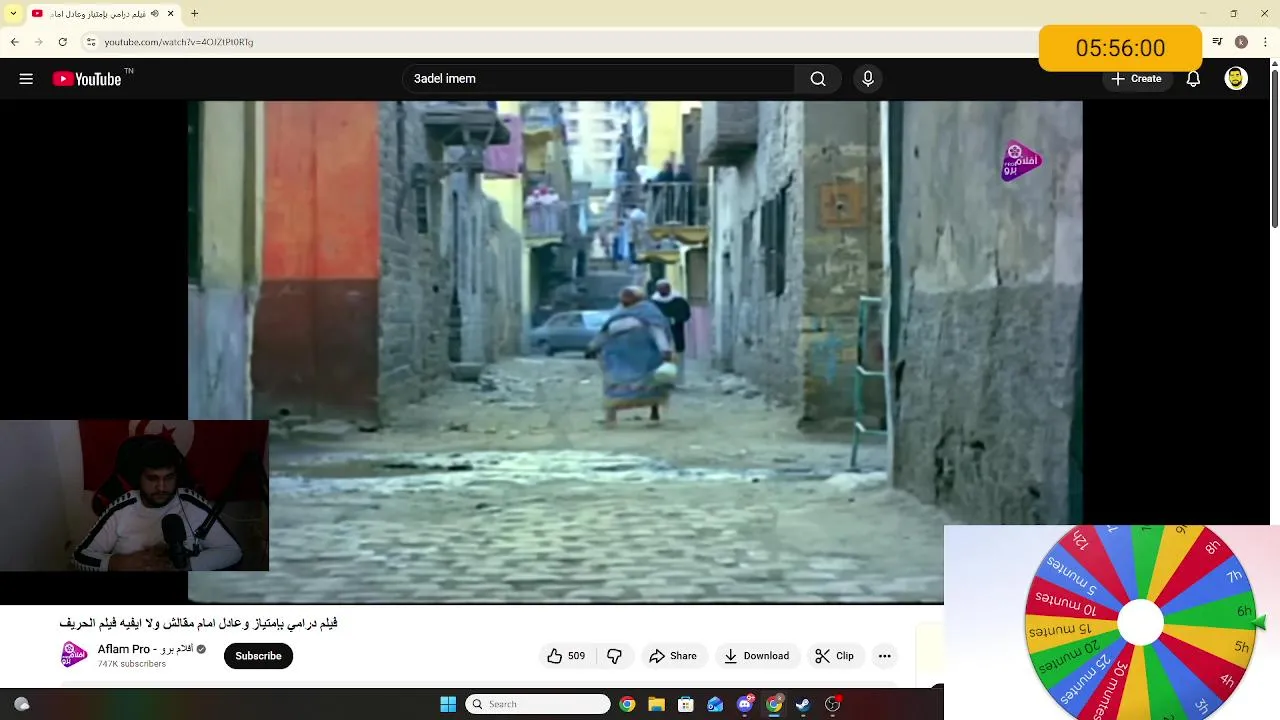Click the browser address bar URL
This screenshot has height=720, width=1280.
point(179,42)
